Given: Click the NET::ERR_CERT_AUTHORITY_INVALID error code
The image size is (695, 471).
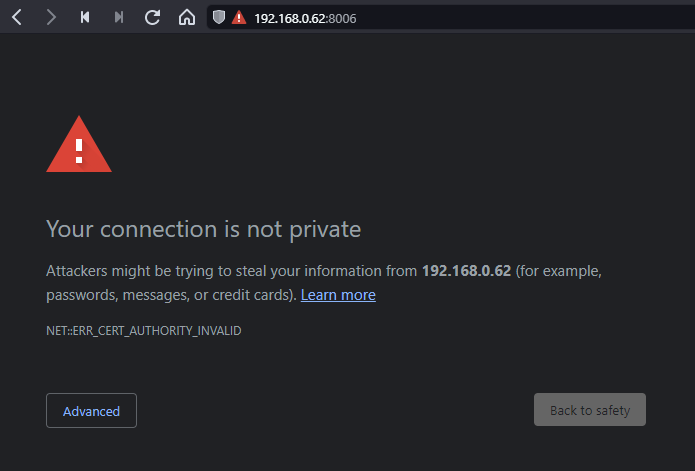Looking at the screenshot, I should 143,330.
